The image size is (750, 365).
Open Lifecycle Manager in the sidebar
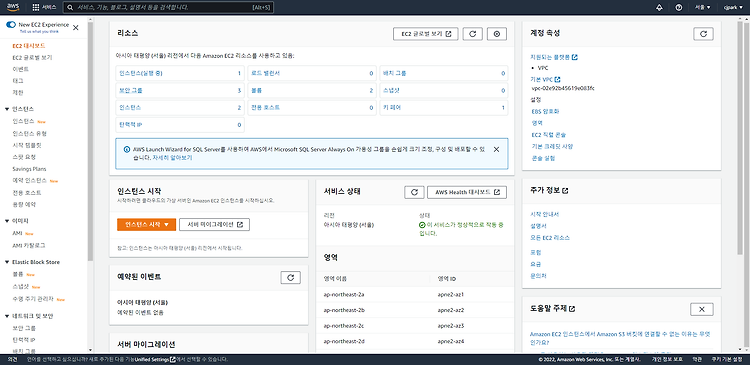click(x=33, y=299)
